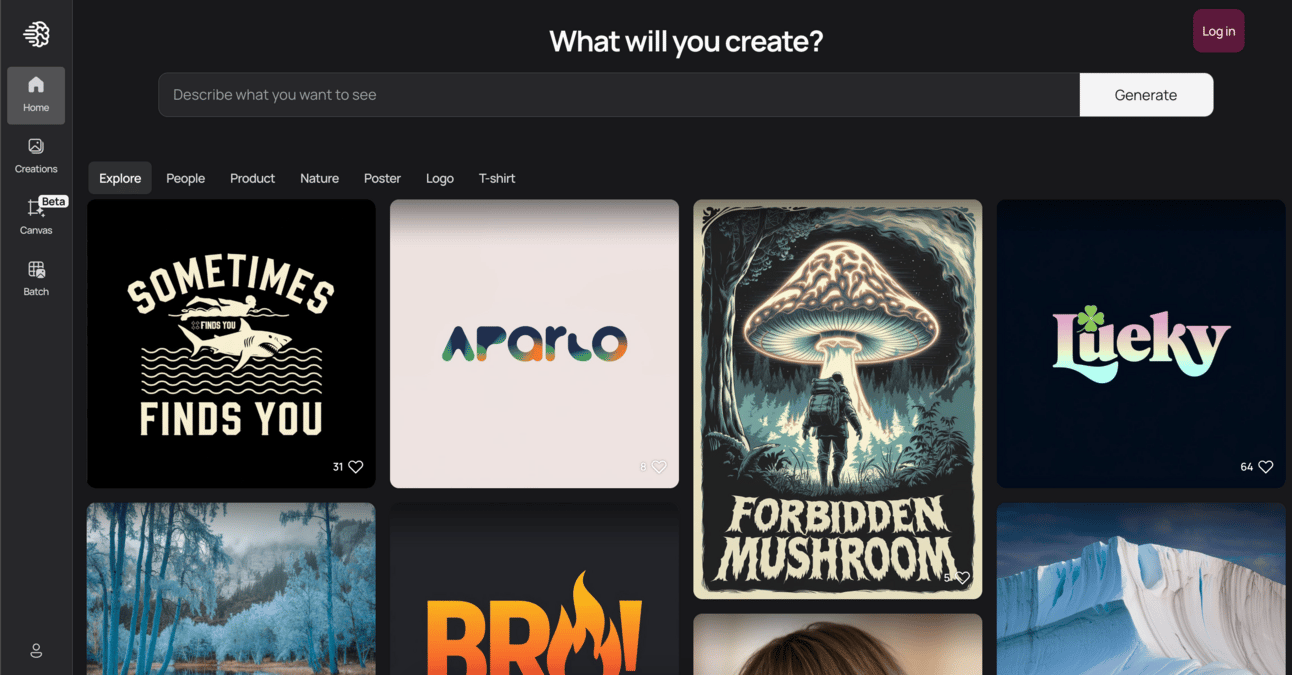1292x675 pixels.
Task: Open the brown-haired portrait thumbnail
Action: tap(838, 645)
